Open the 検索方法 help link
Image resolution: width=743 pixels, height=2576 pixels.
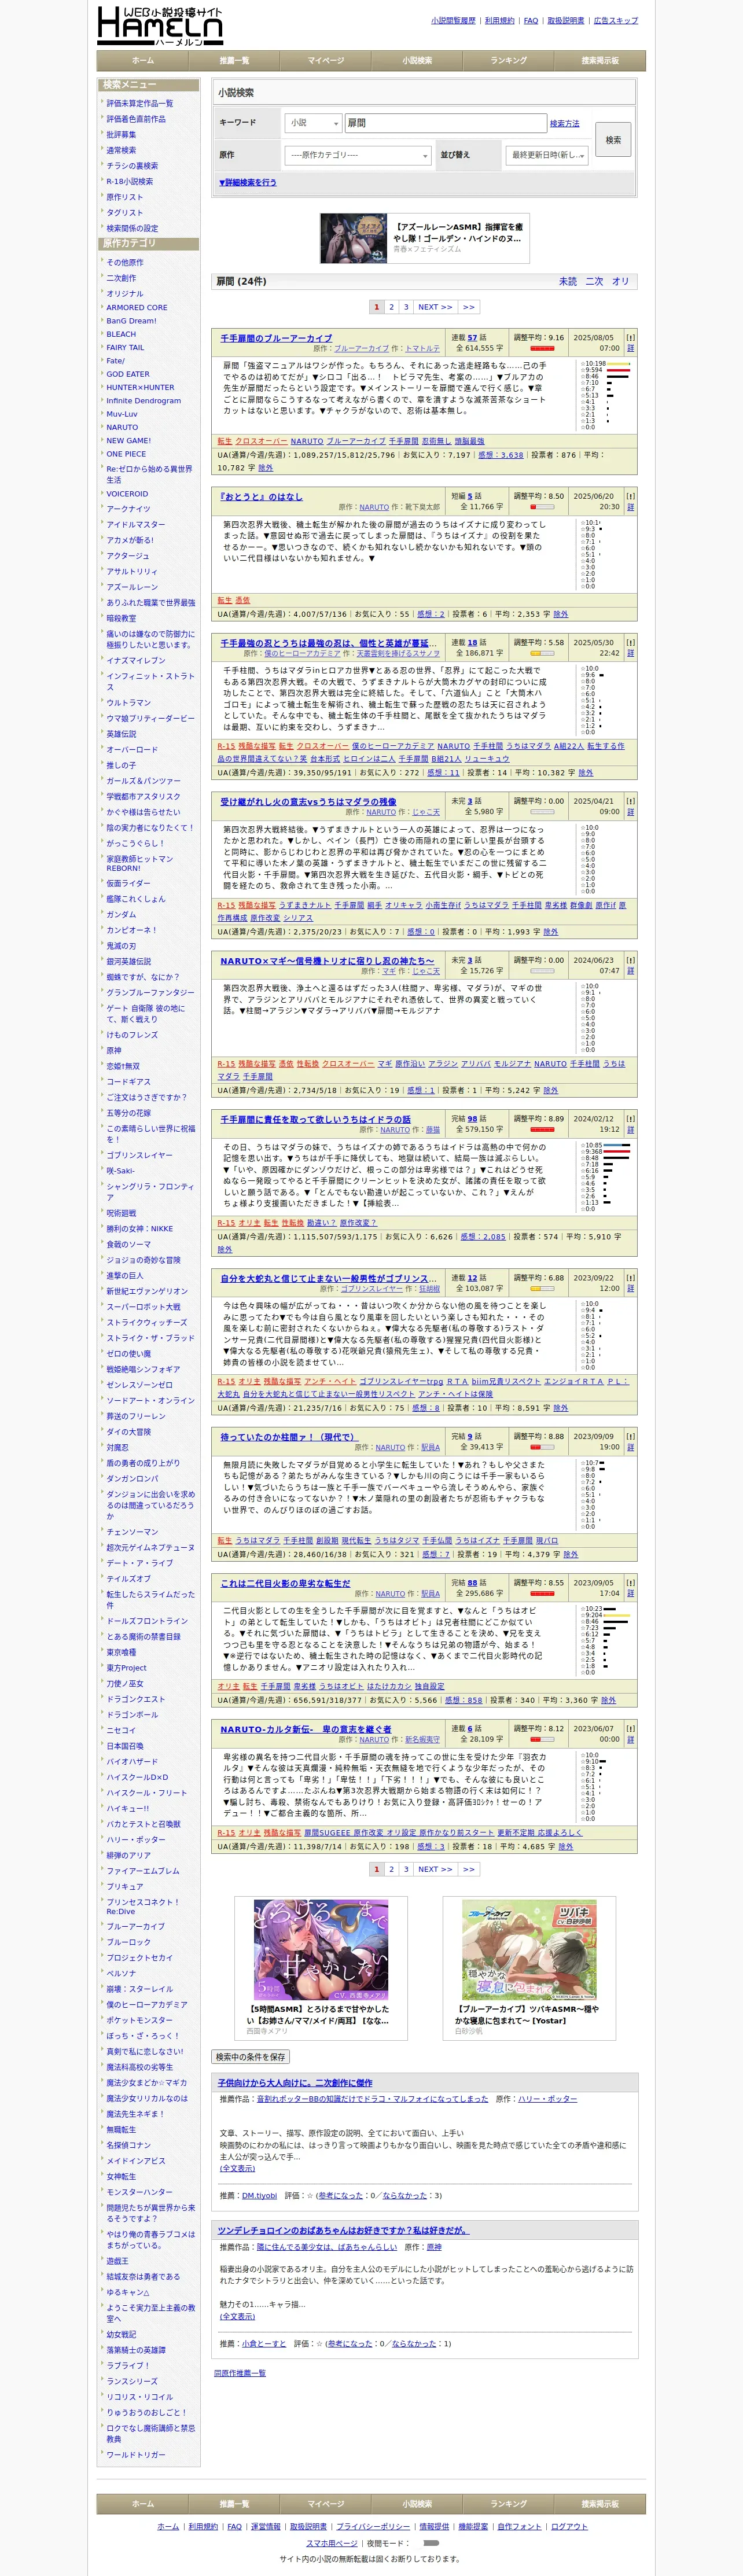click(564, 124)
